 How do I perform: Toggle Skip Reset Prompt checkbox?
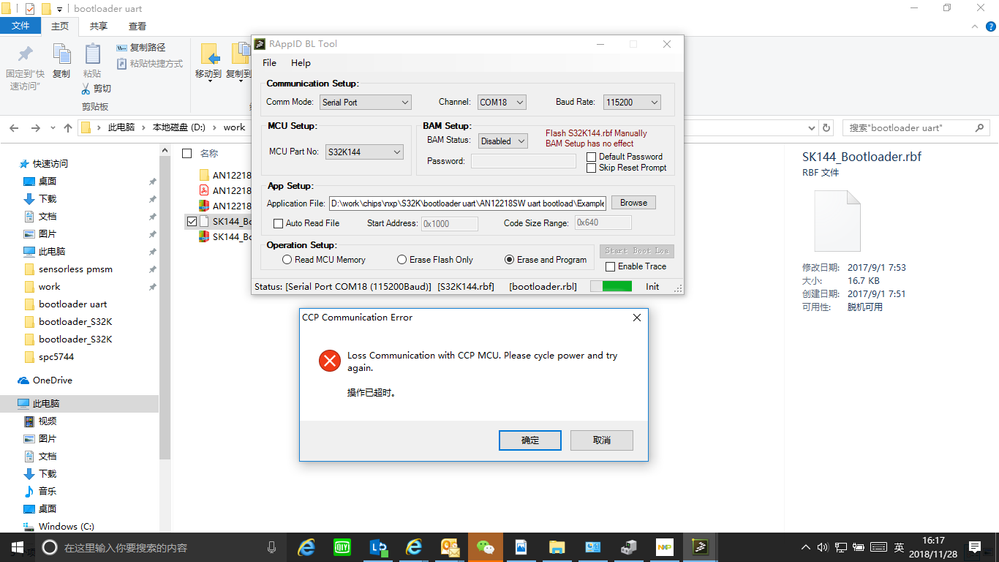click(x=591, y=168)
